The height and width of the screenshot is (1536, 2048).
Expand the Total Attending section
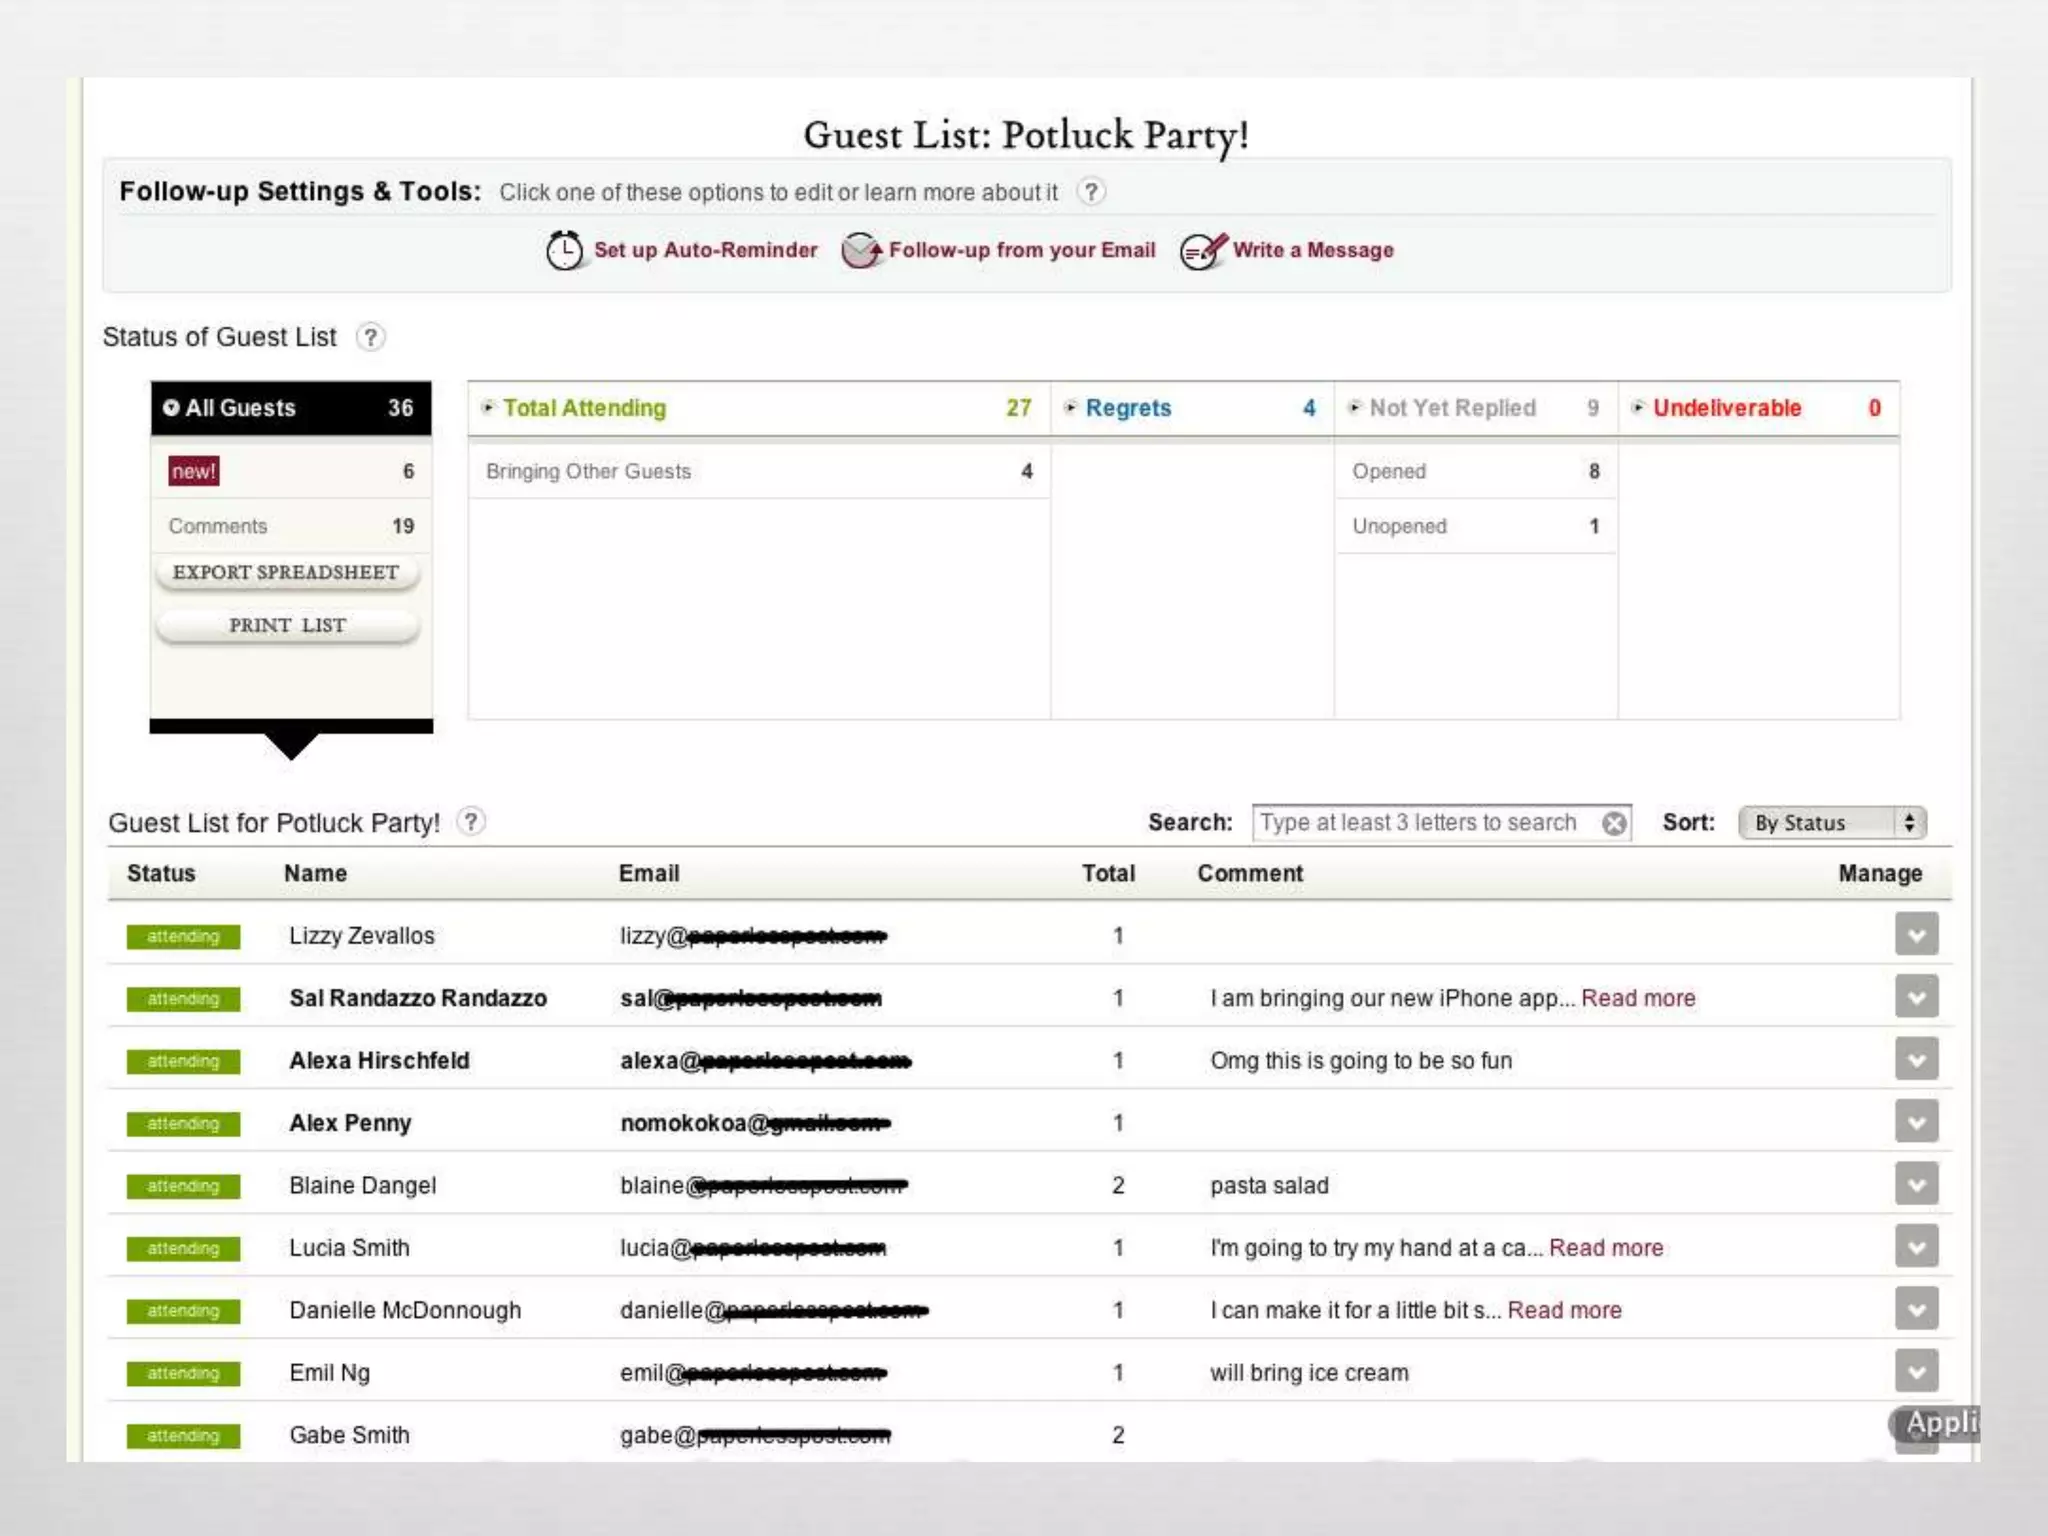pos(584,408)
